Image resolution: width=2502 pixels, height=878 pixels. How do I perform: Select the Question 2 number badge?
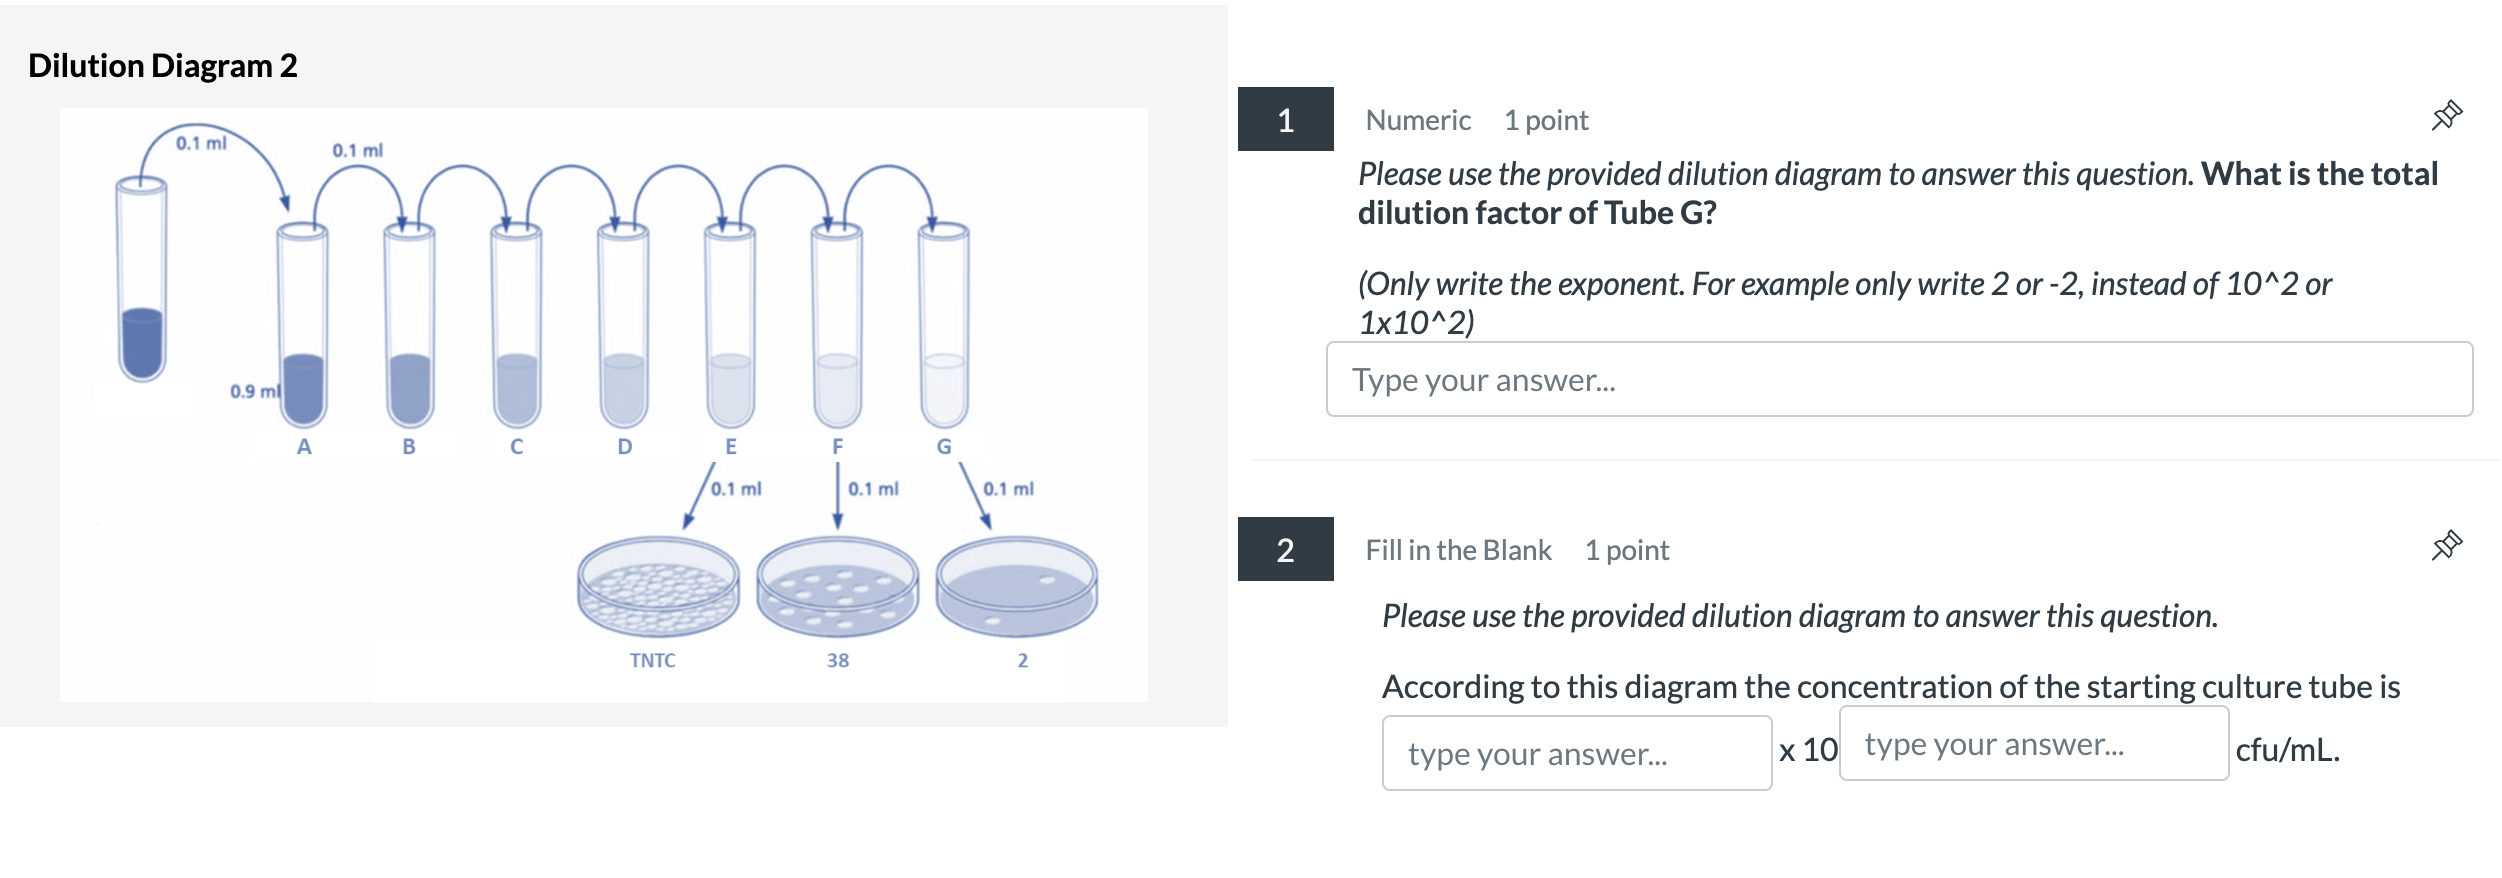1287,550
